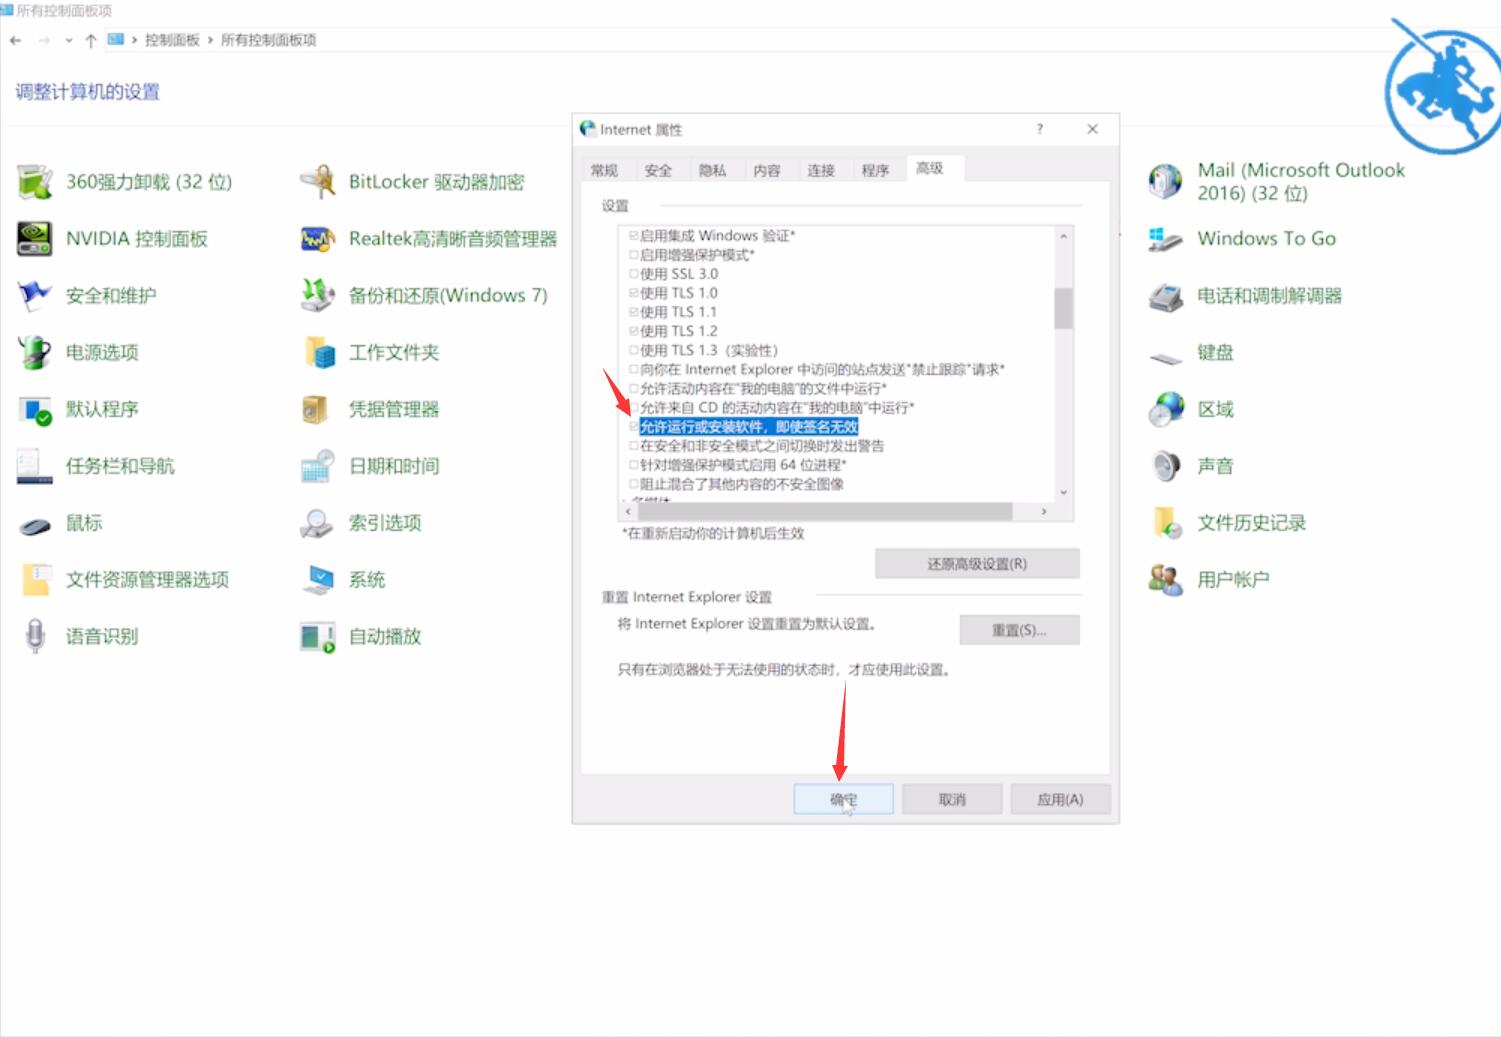The image size is (1501, 1037).
Task: Open 区域 globe icon
Action: click(1165, 410)
